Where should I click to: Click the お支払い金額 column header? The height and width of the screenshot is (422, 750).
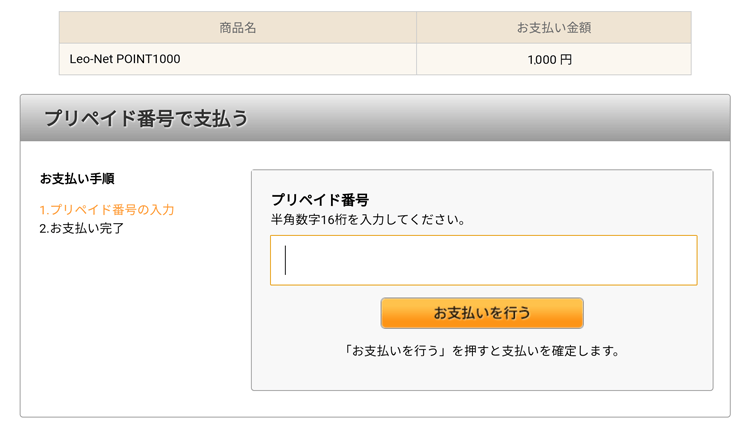[x=554, y=28]
